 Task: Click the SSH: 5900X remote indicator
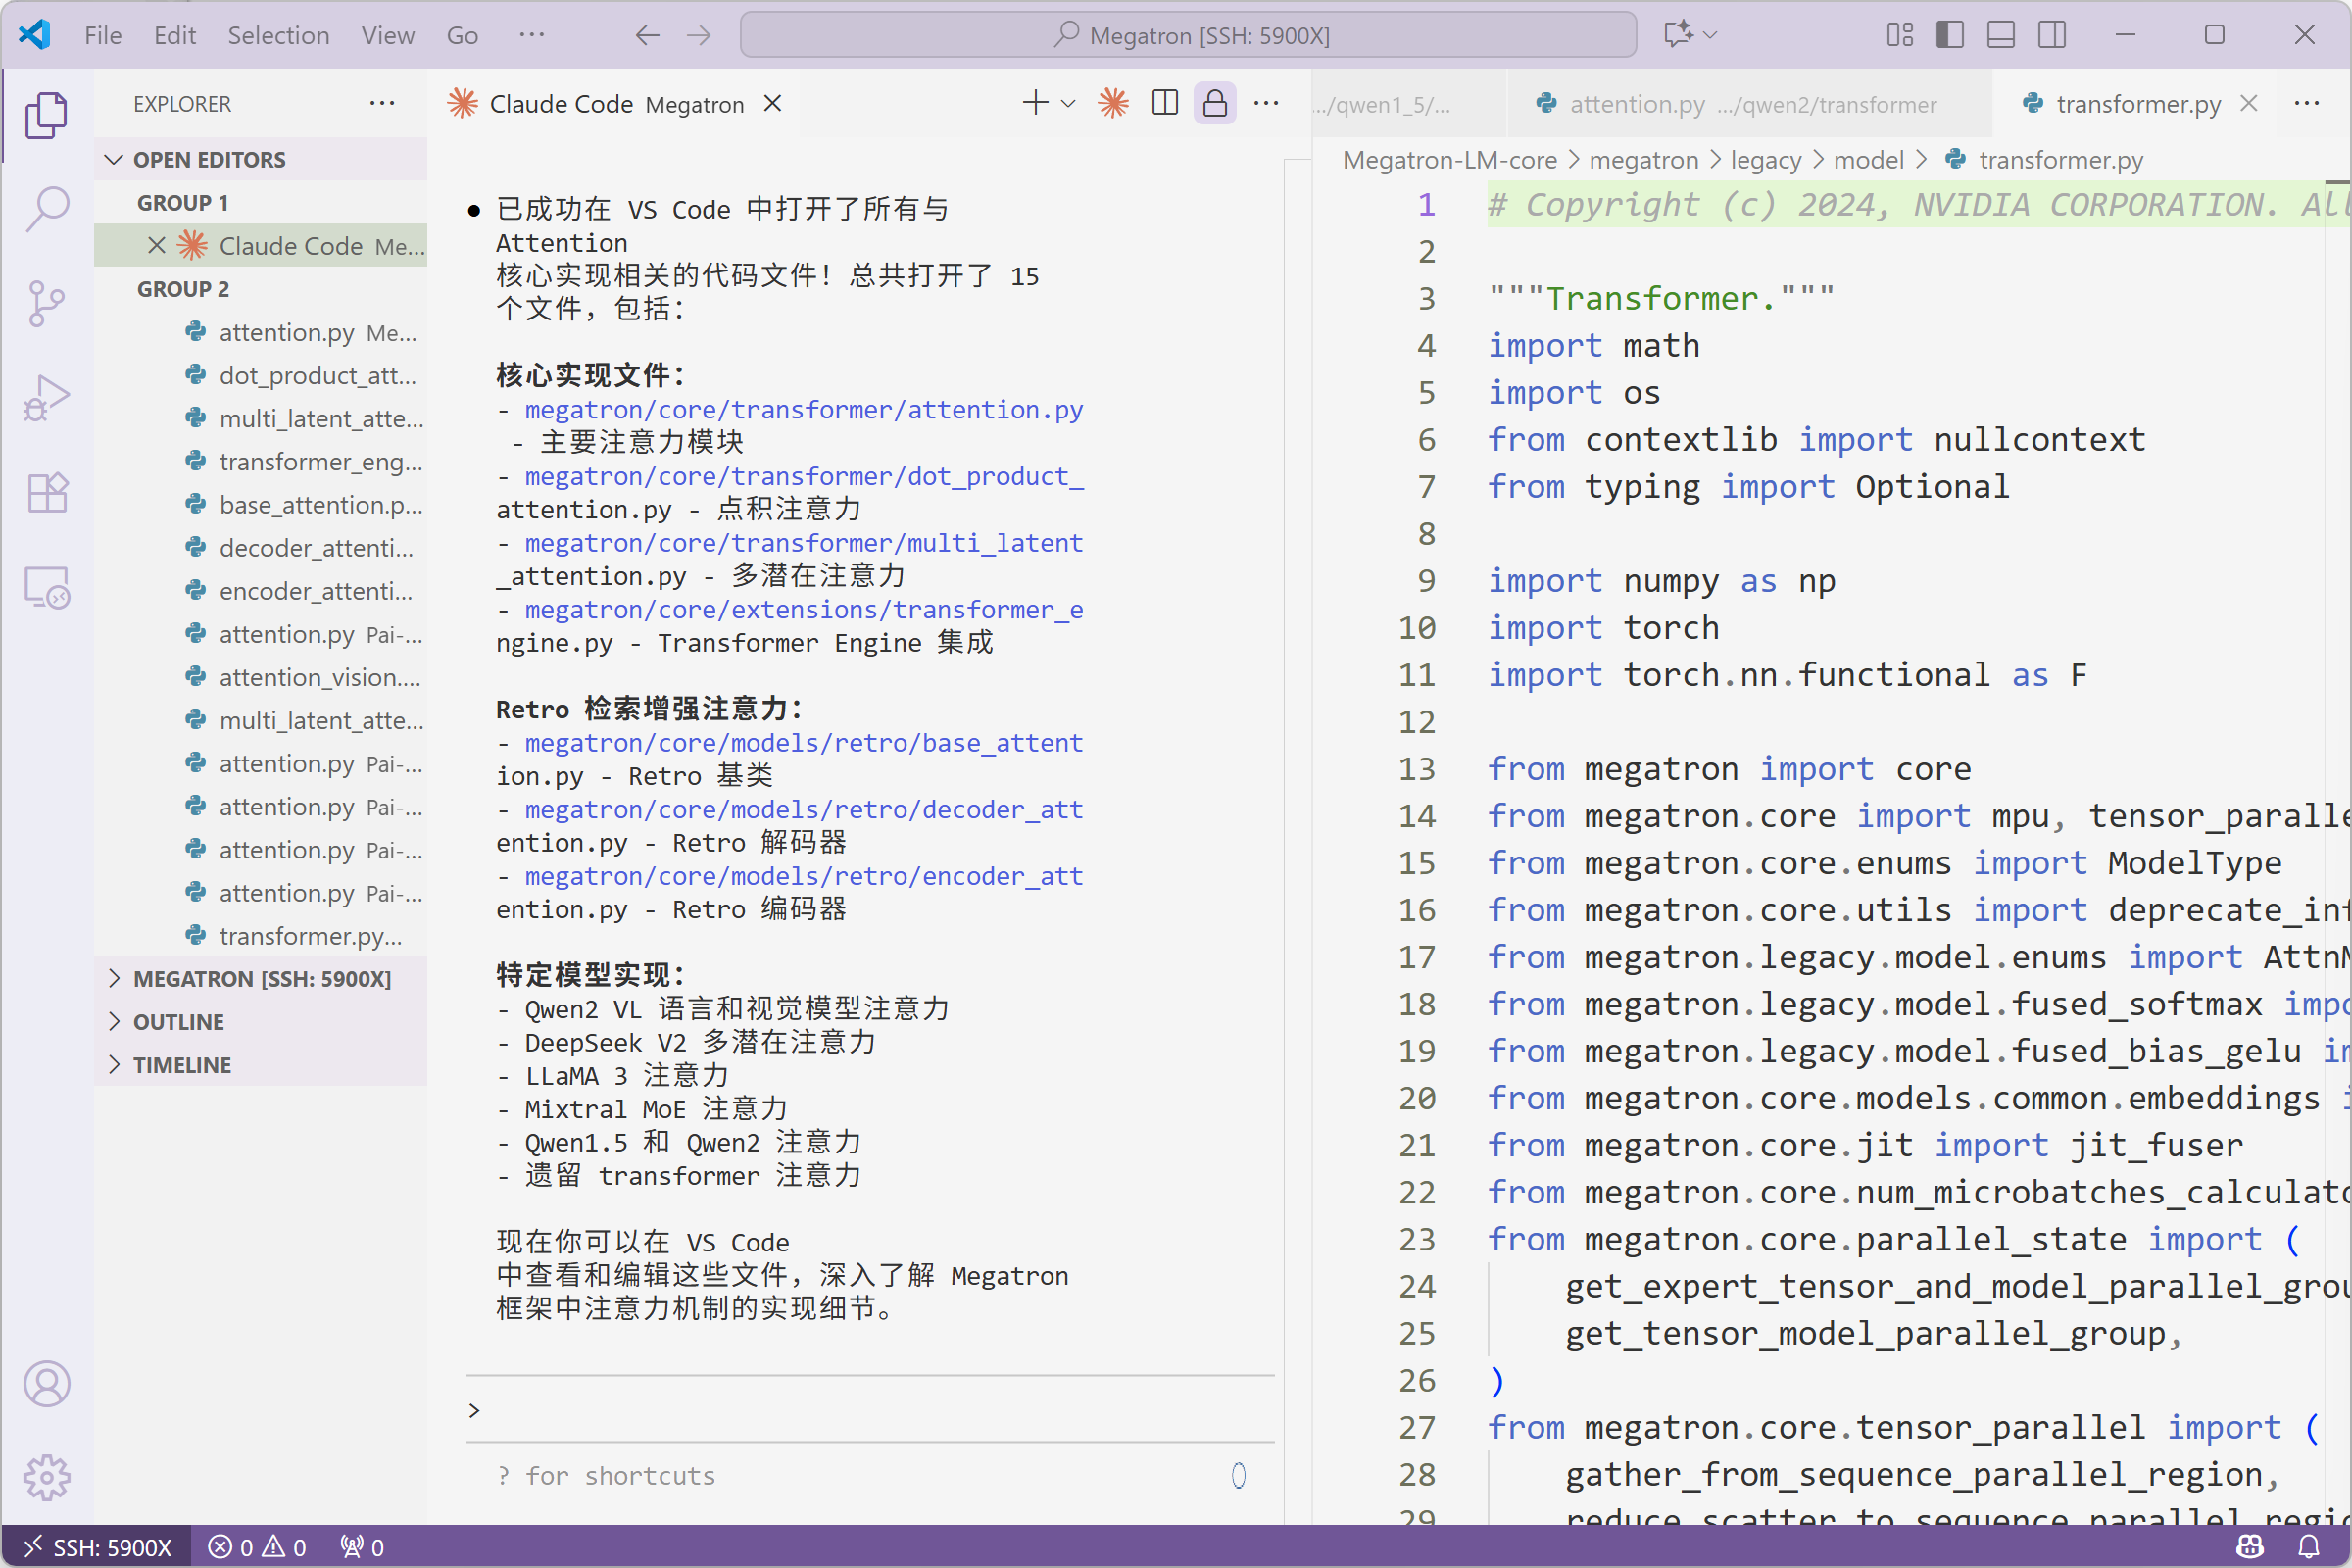pyautogui.click(x=97, y=1547)
